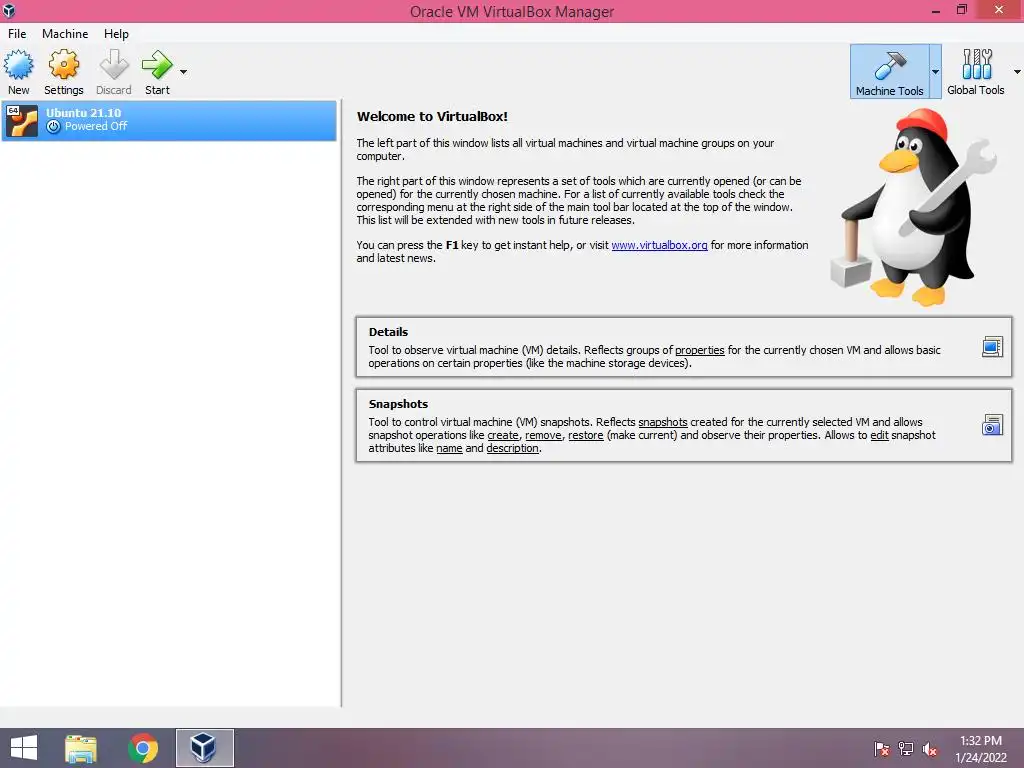The width and height of the screenshot is (1024, 768).
Task: Click the Powered Off status icon
Action: pyautogui.click(x=54, y=127)
